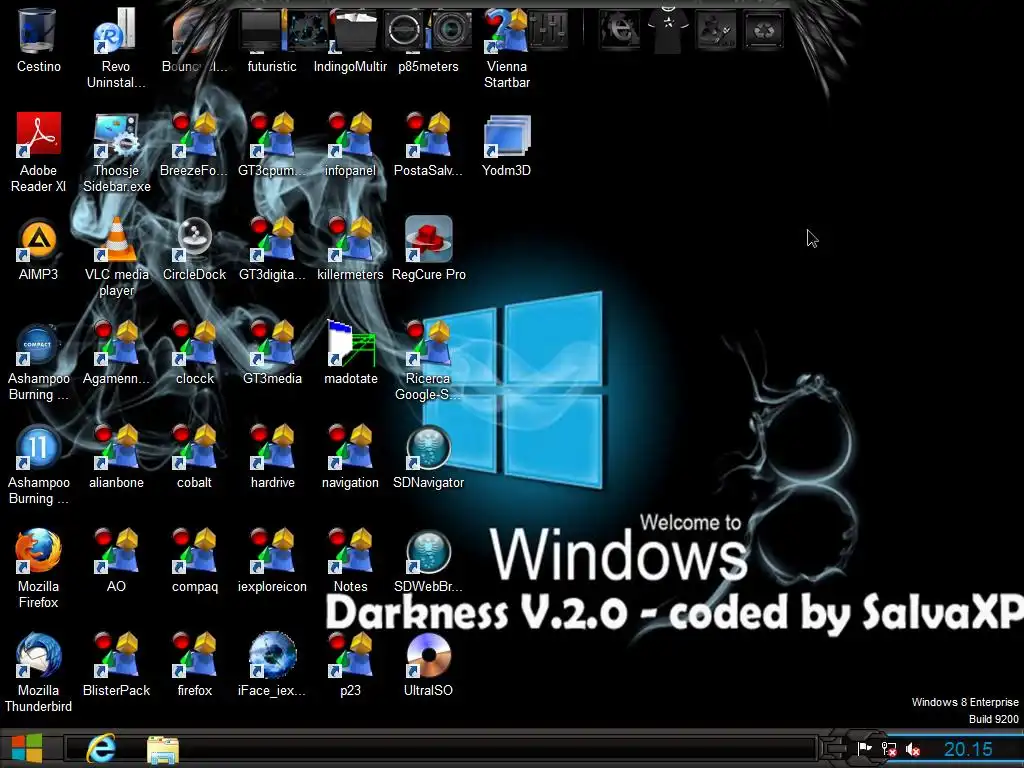Click the dock recycle bin icon
The height and width of the screenshot is (768, 1024).
[763, 29]
